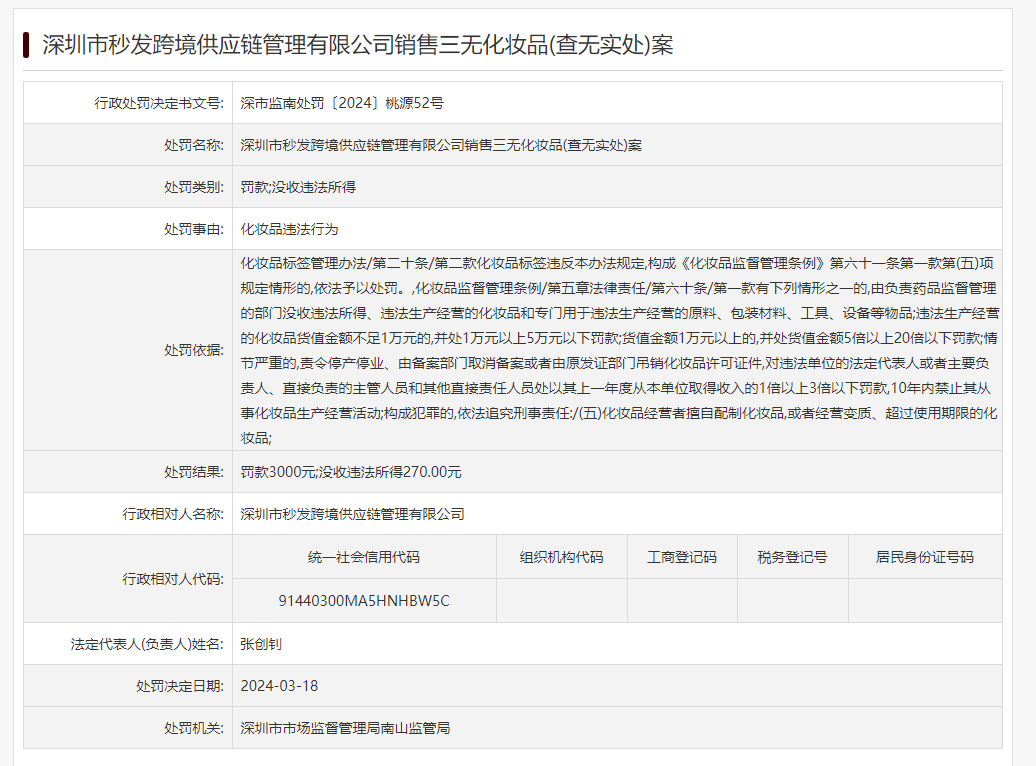Click the party name 深圳市秒发跨境供应链管理有限公司

[352, 514]
